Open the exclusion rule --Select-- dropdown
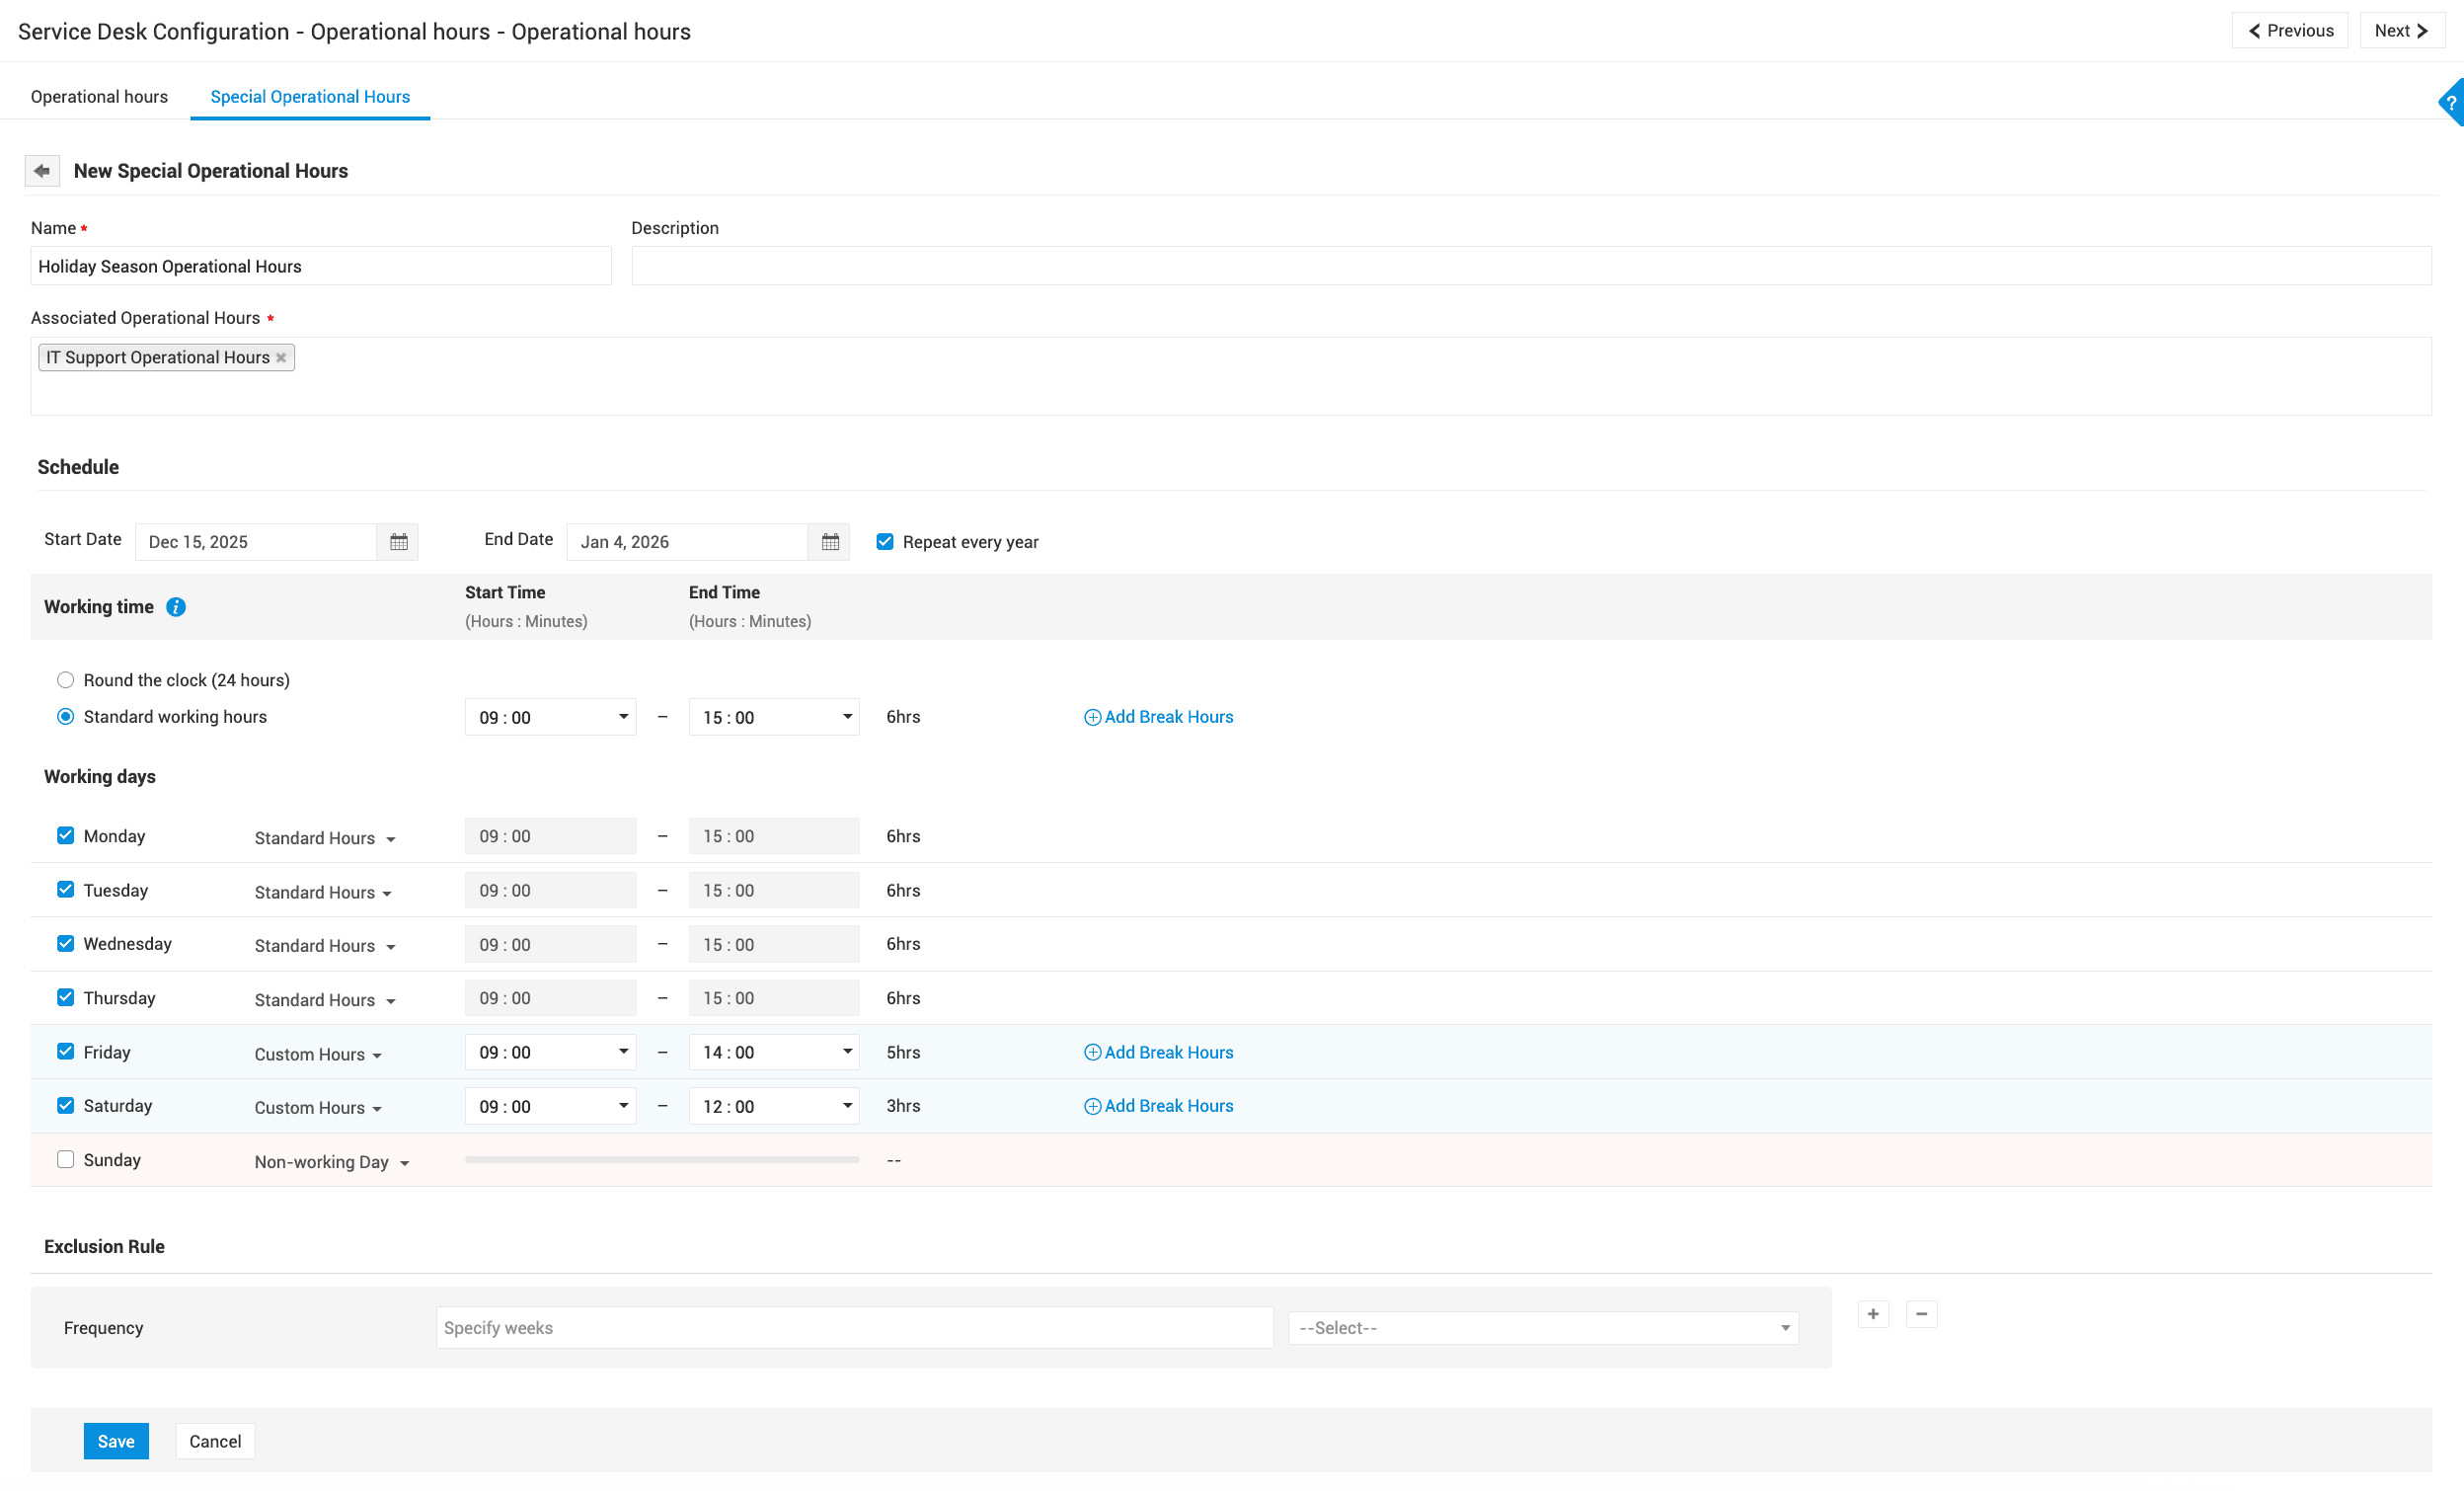2464x1491 pixels. point(1543,1328)
